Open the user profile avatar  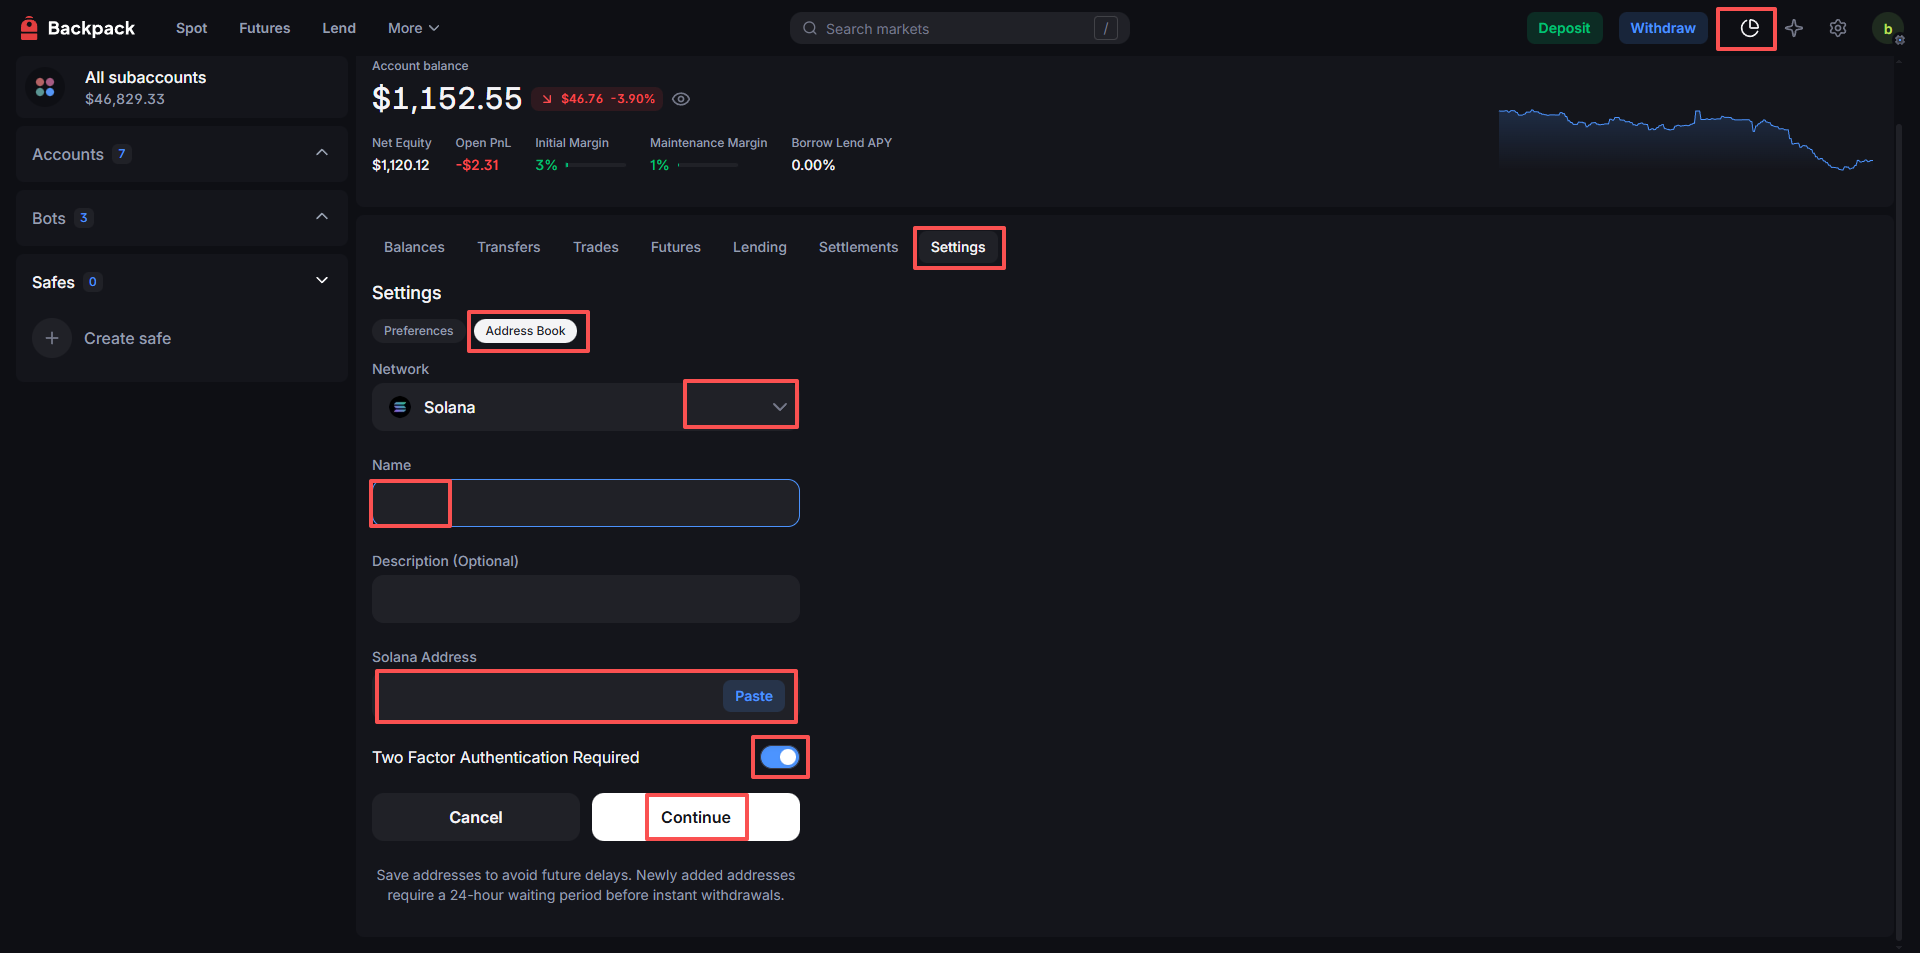(x=1887, y=29)
